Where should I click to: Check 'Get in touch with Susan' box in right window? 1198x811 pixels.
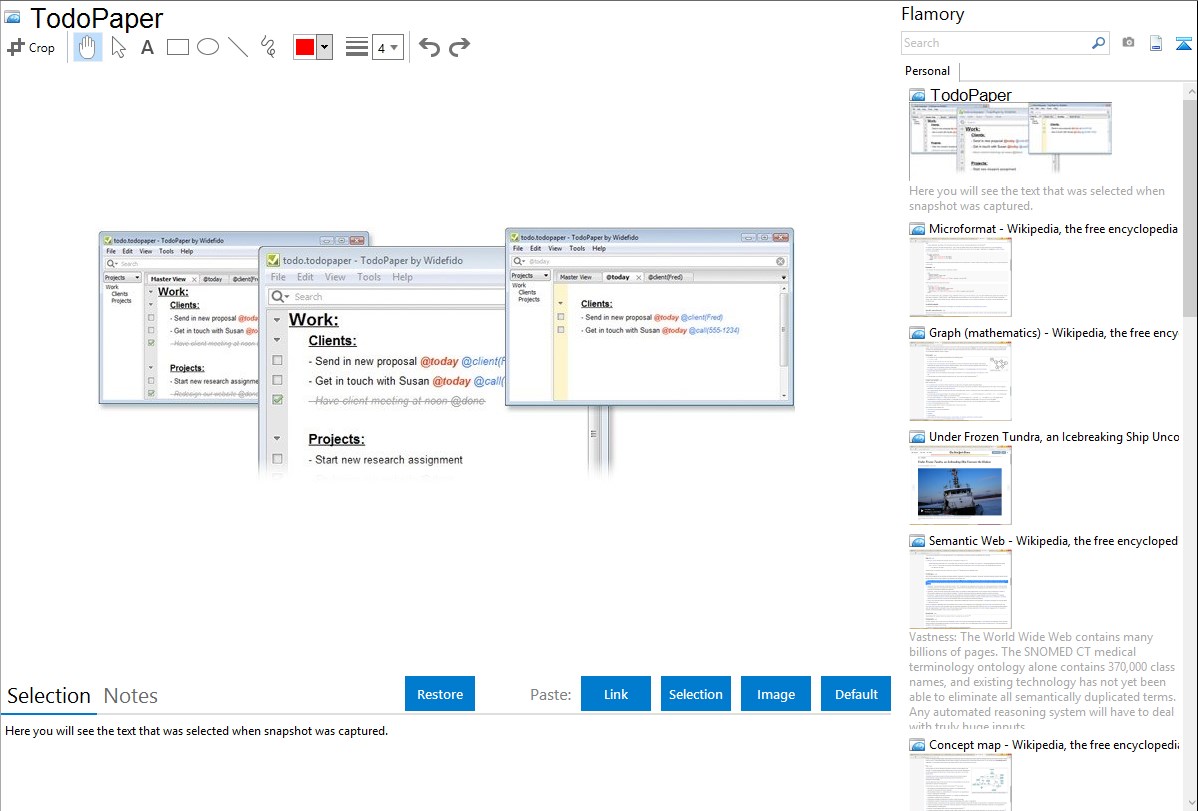(561, 329)
